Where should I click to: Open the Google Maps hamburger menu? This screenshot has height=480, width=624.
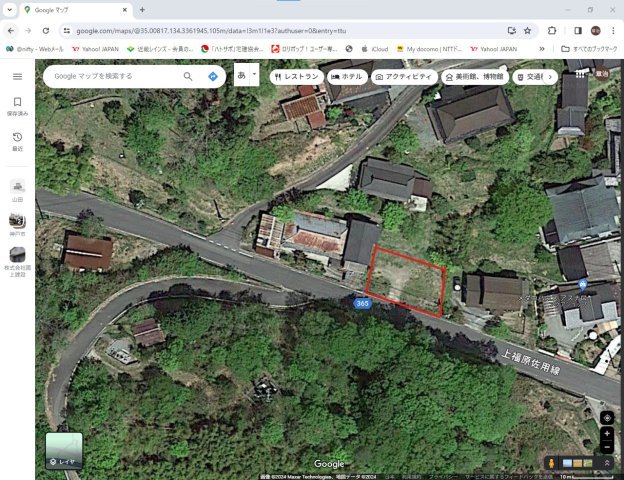coord(17,76)
